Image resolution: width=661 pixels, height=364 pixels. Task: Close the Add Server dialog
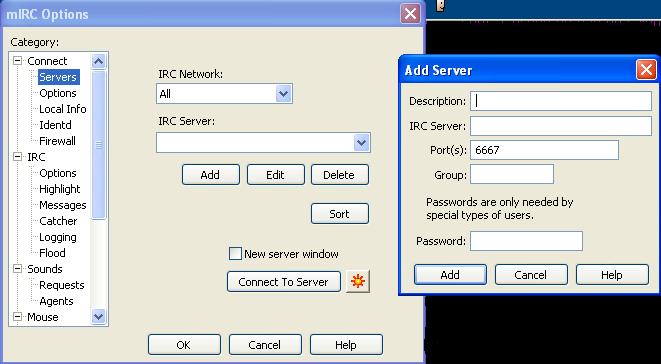[x=646, y=70]
